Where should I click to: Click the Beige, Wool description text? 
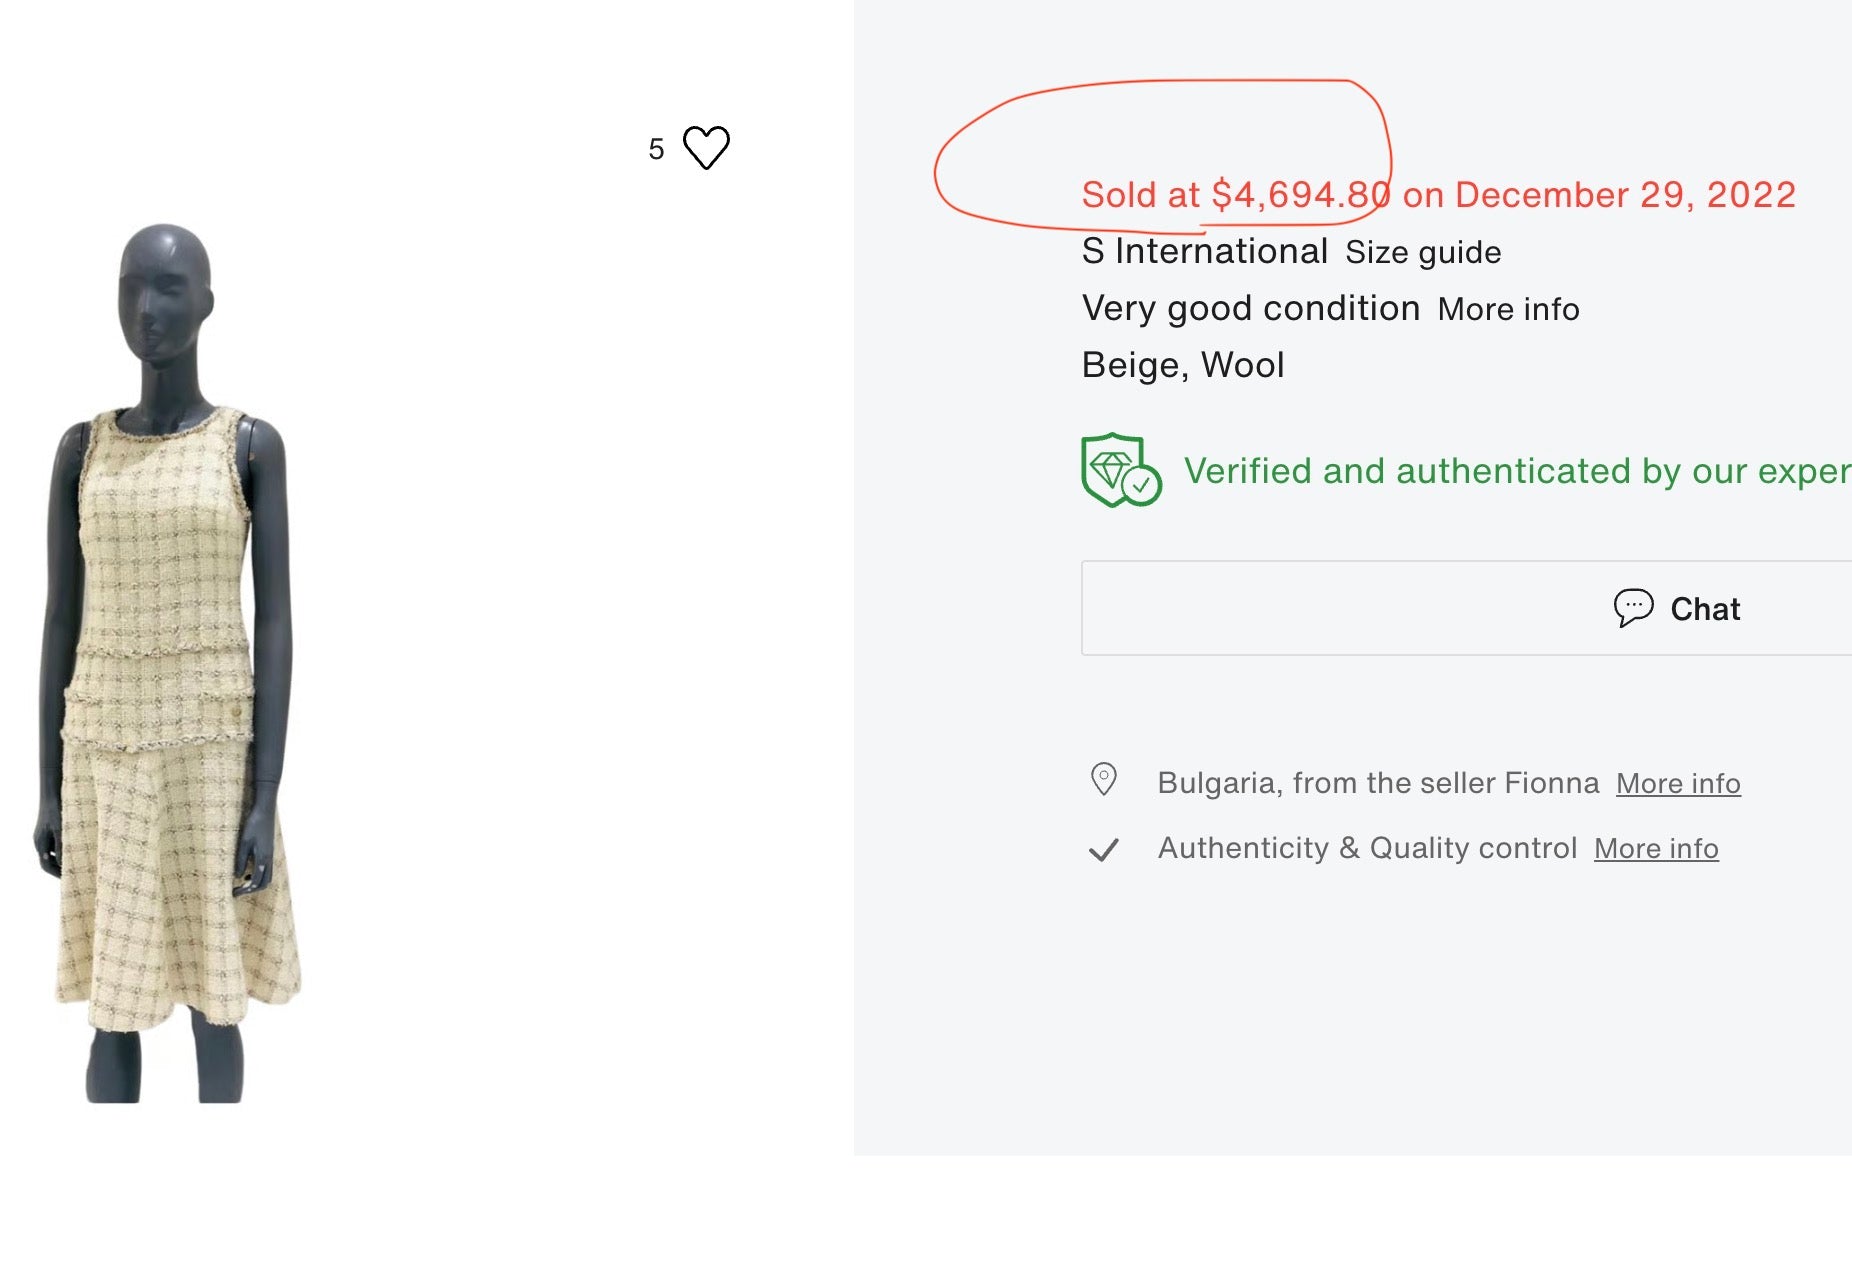tap(1182, 365)
